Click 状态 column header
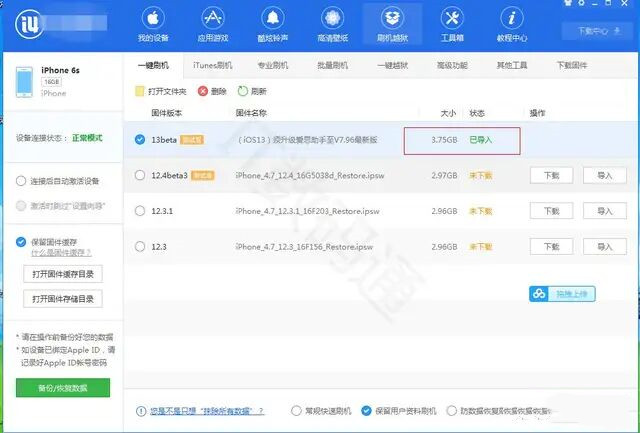Viewport: 640px width, 433px height. (477, 113)
